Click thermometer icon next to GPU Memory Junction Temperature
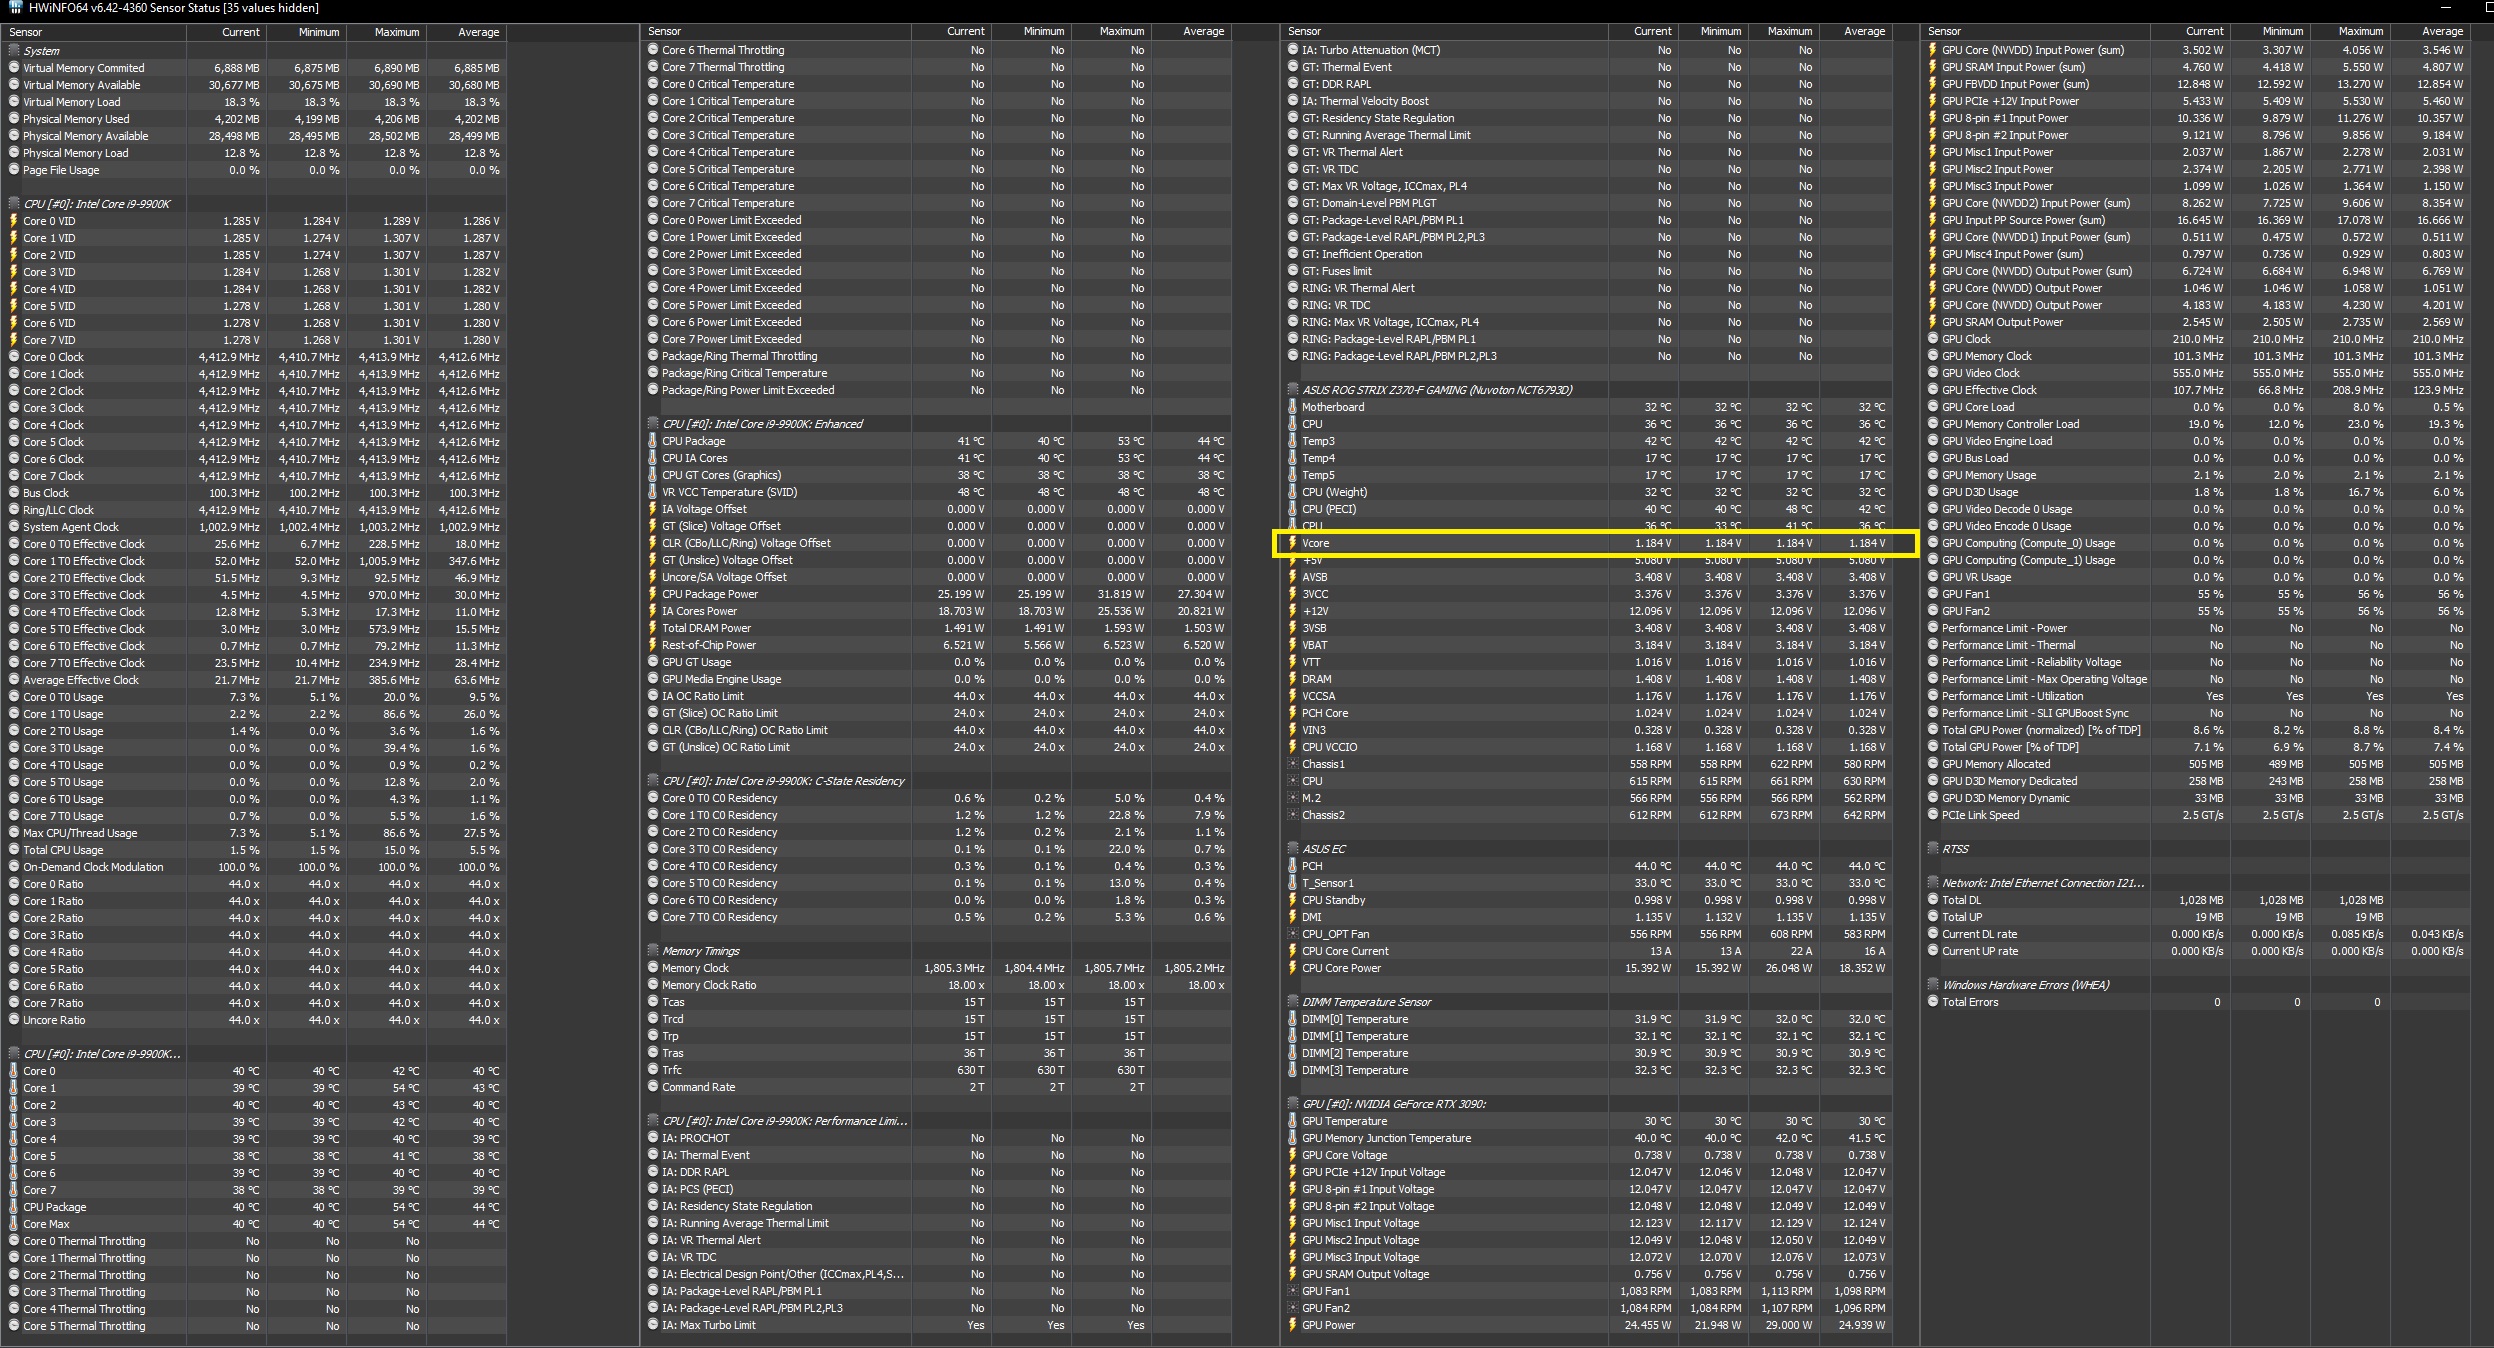 coord(1292,1138)
